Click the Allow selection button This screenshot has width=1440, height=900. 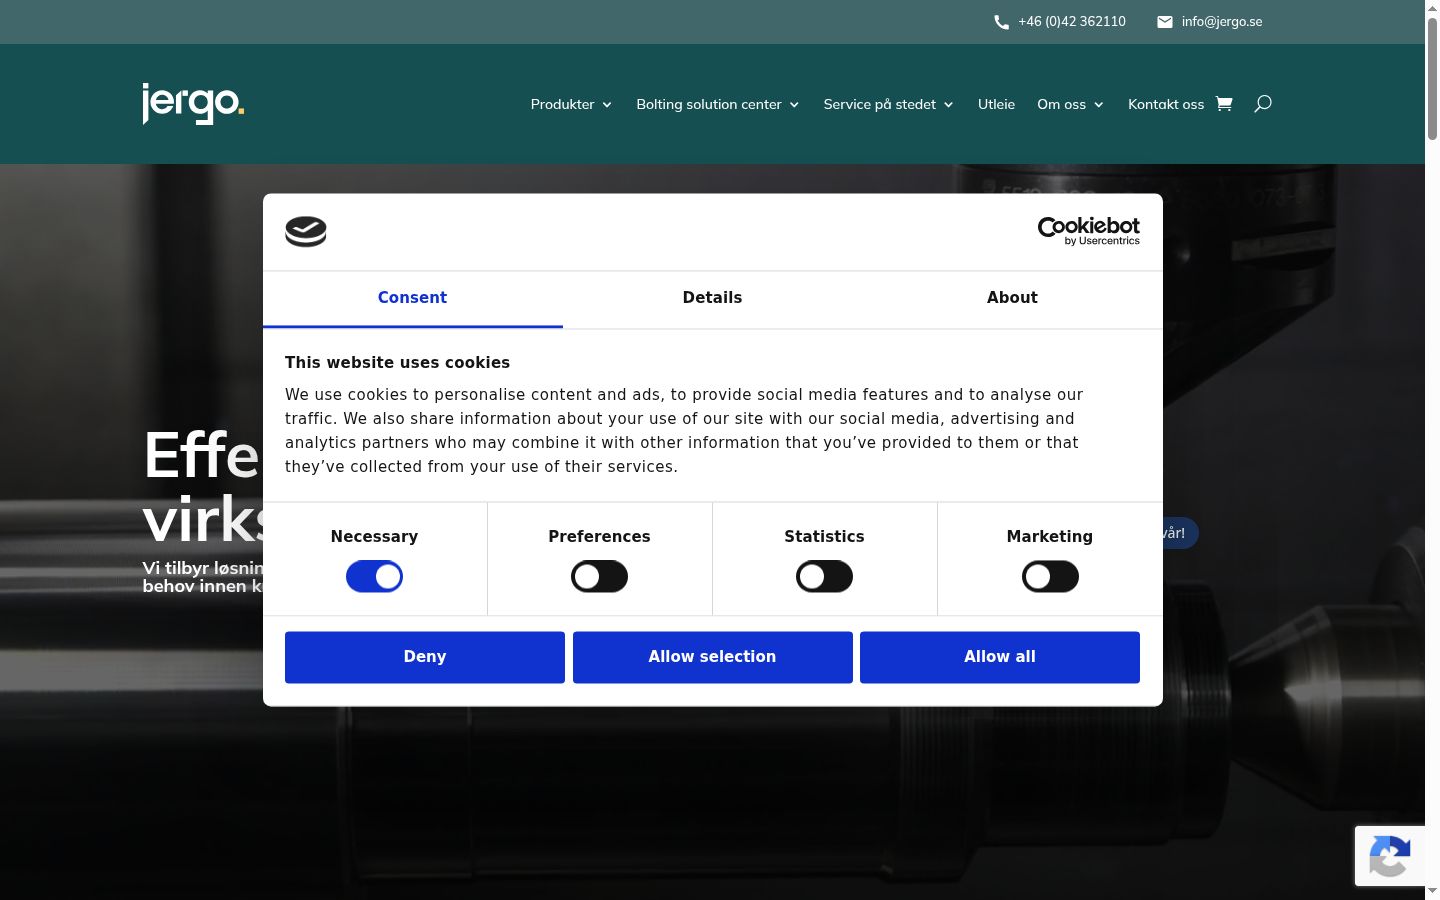[712, 657]
